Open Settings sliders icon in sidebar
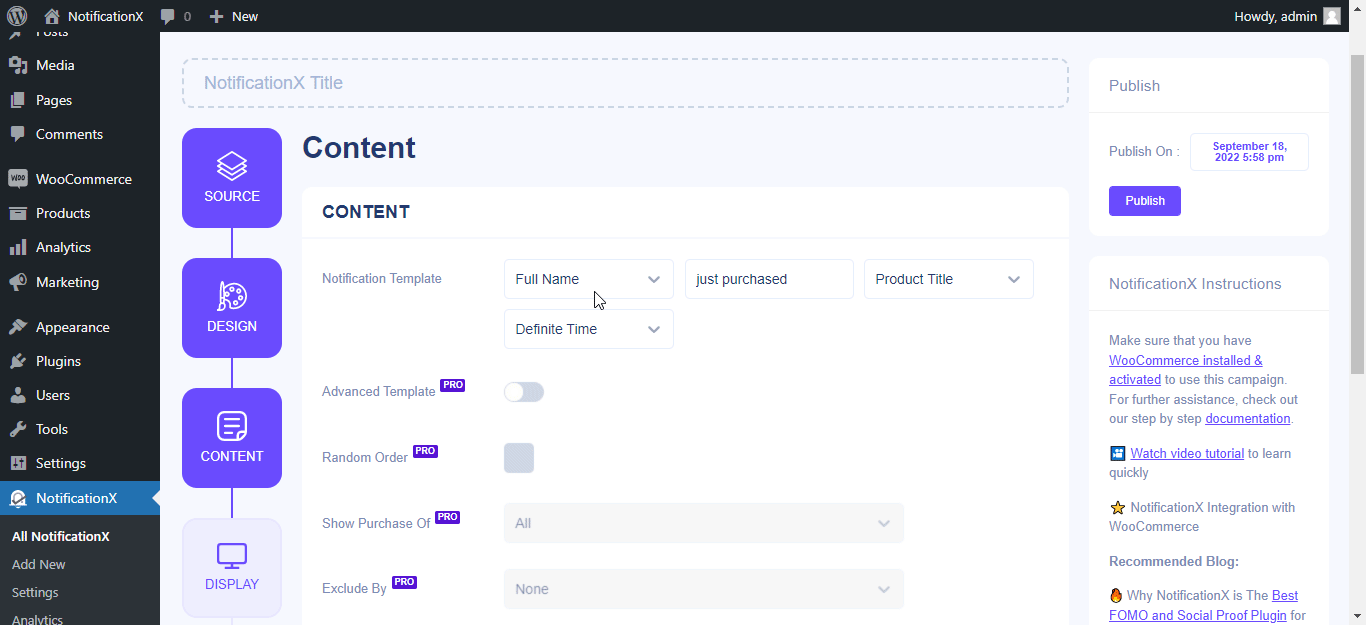This screenshot has height=625, width=1366. pyautogui.click(x=18, y=463)
